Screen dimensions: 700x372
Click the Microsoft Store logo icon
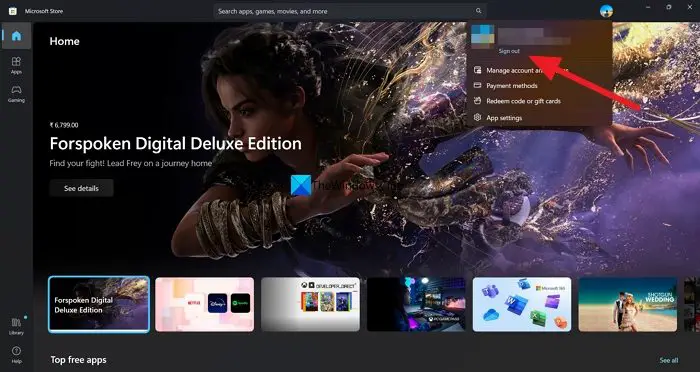click(x=12, y=11)
